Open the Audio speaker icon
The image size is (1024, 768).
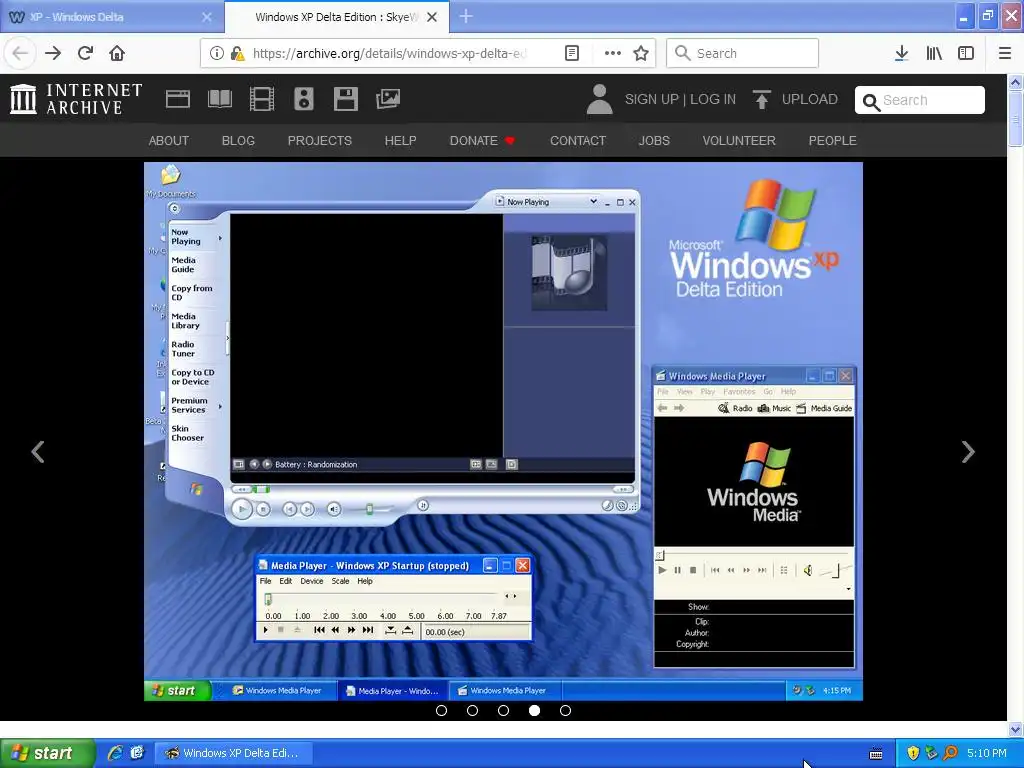(304, 99)
